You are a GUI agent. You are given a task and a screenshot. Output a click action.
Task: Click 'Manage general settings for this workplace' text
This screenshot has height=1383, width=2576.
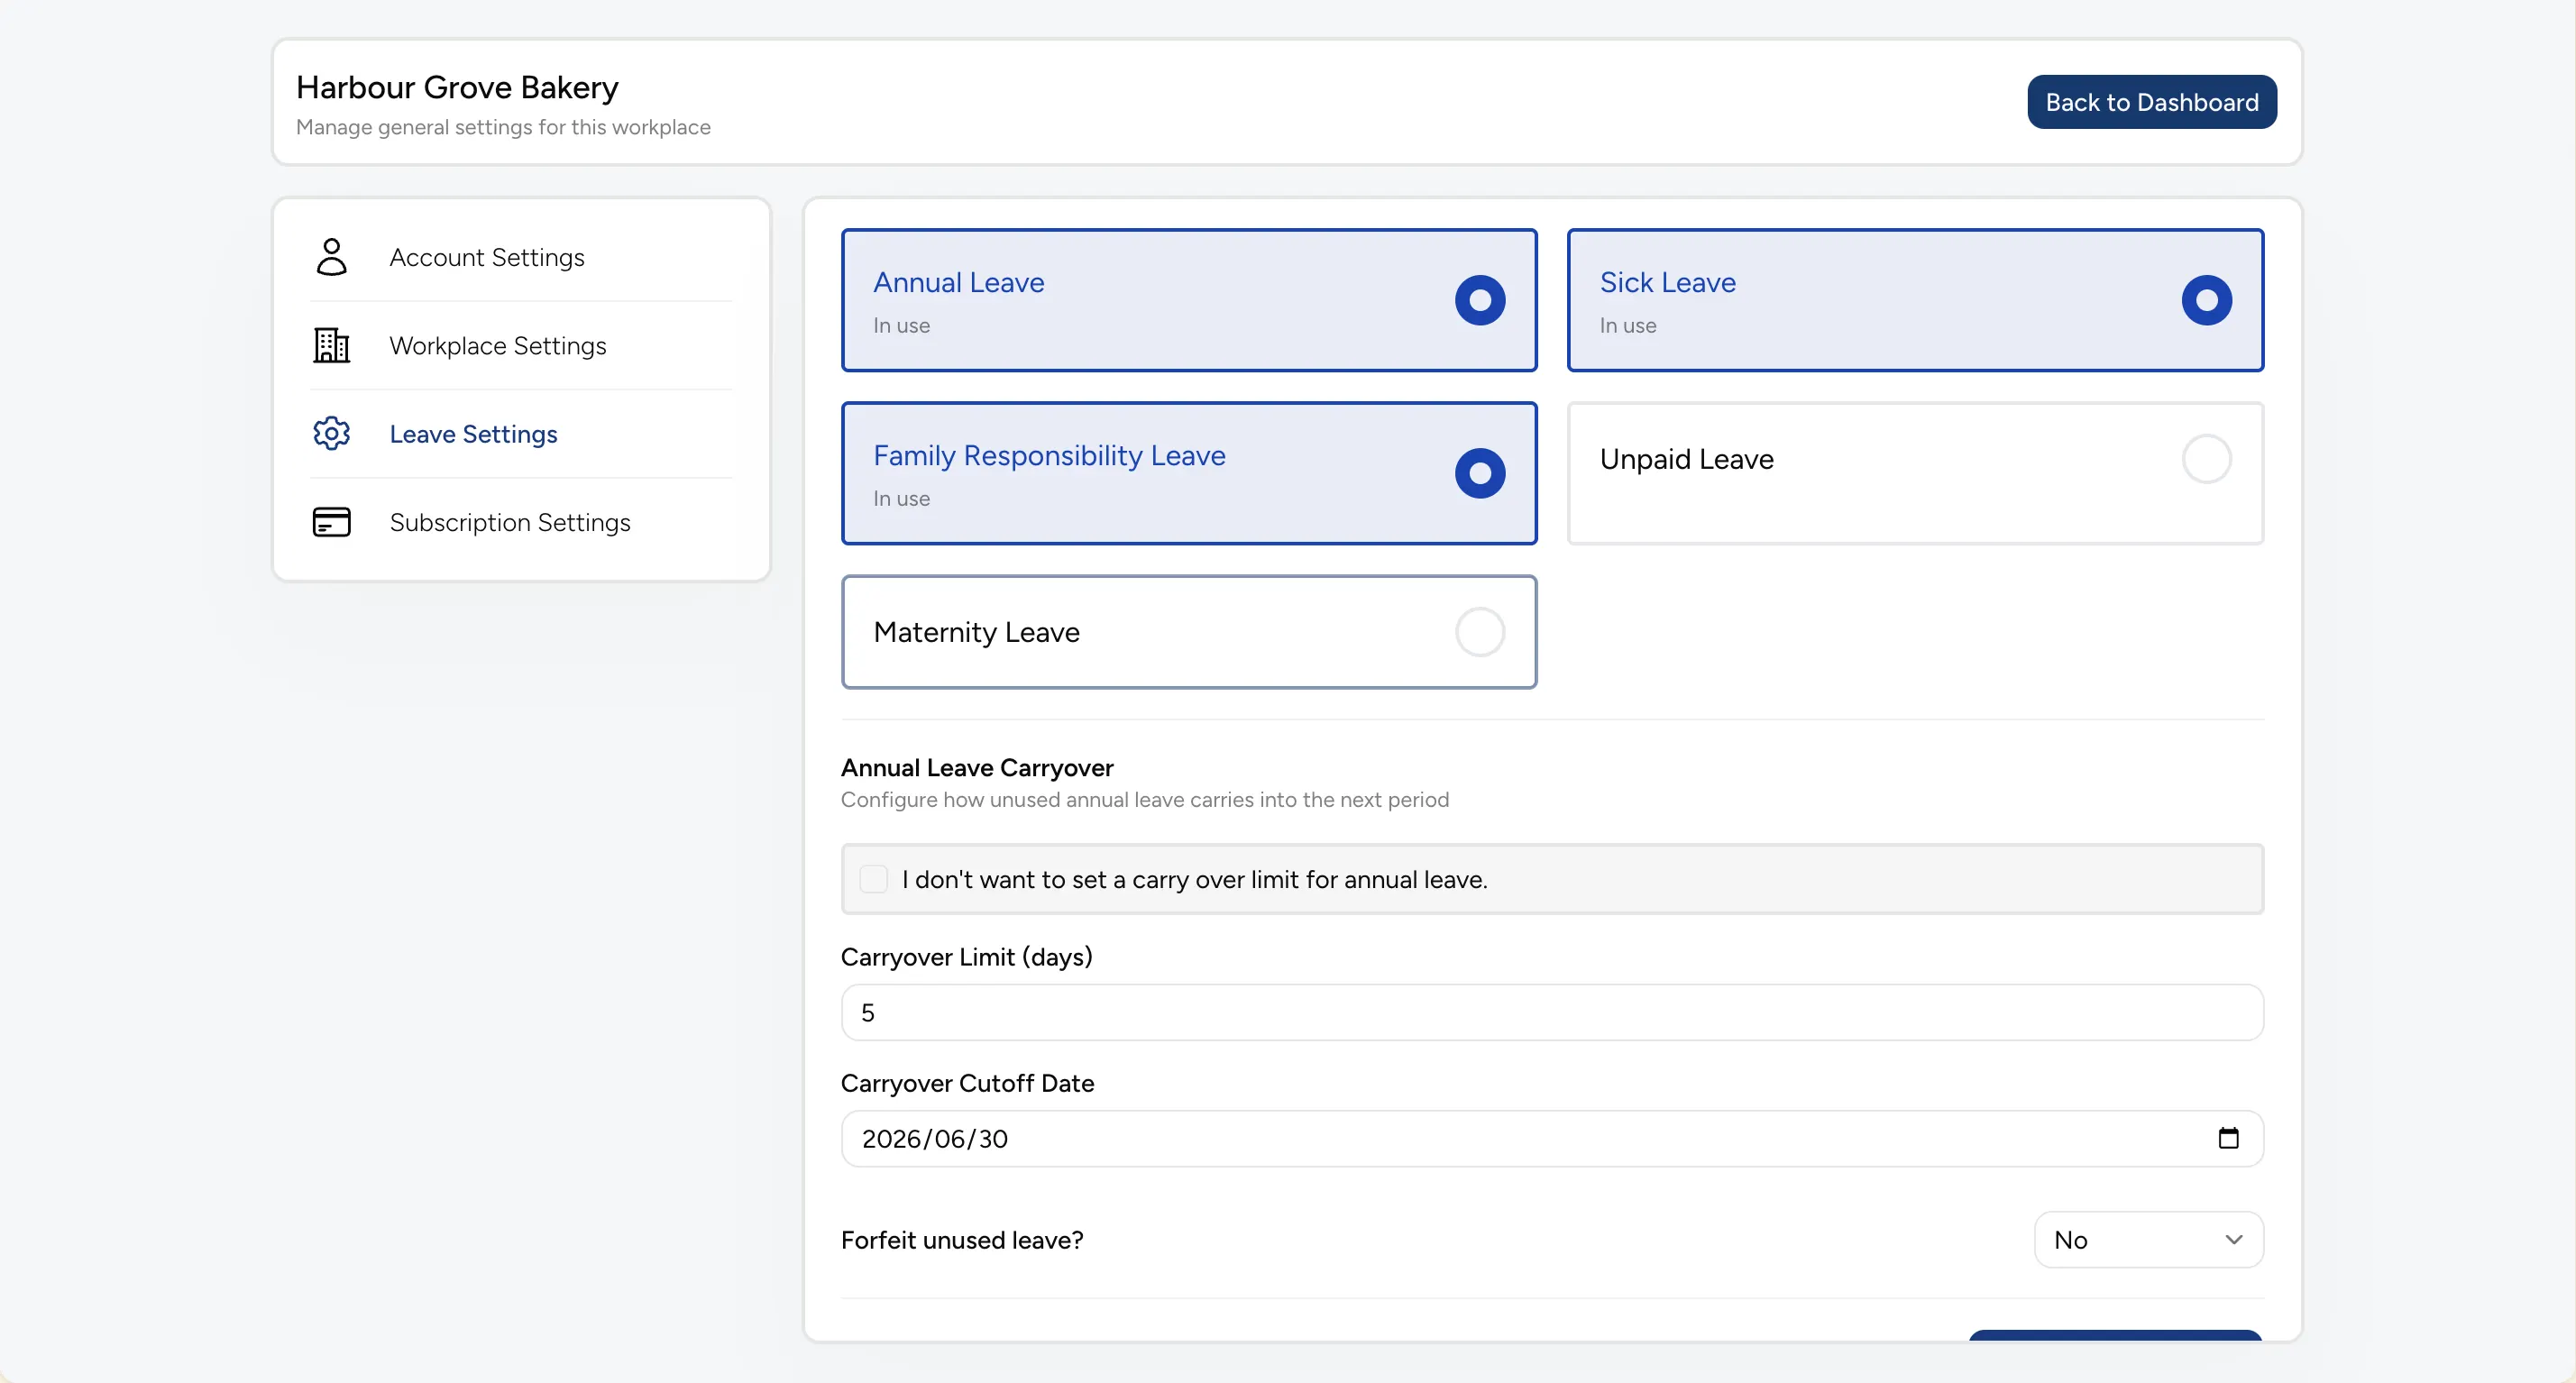(503, 127)
